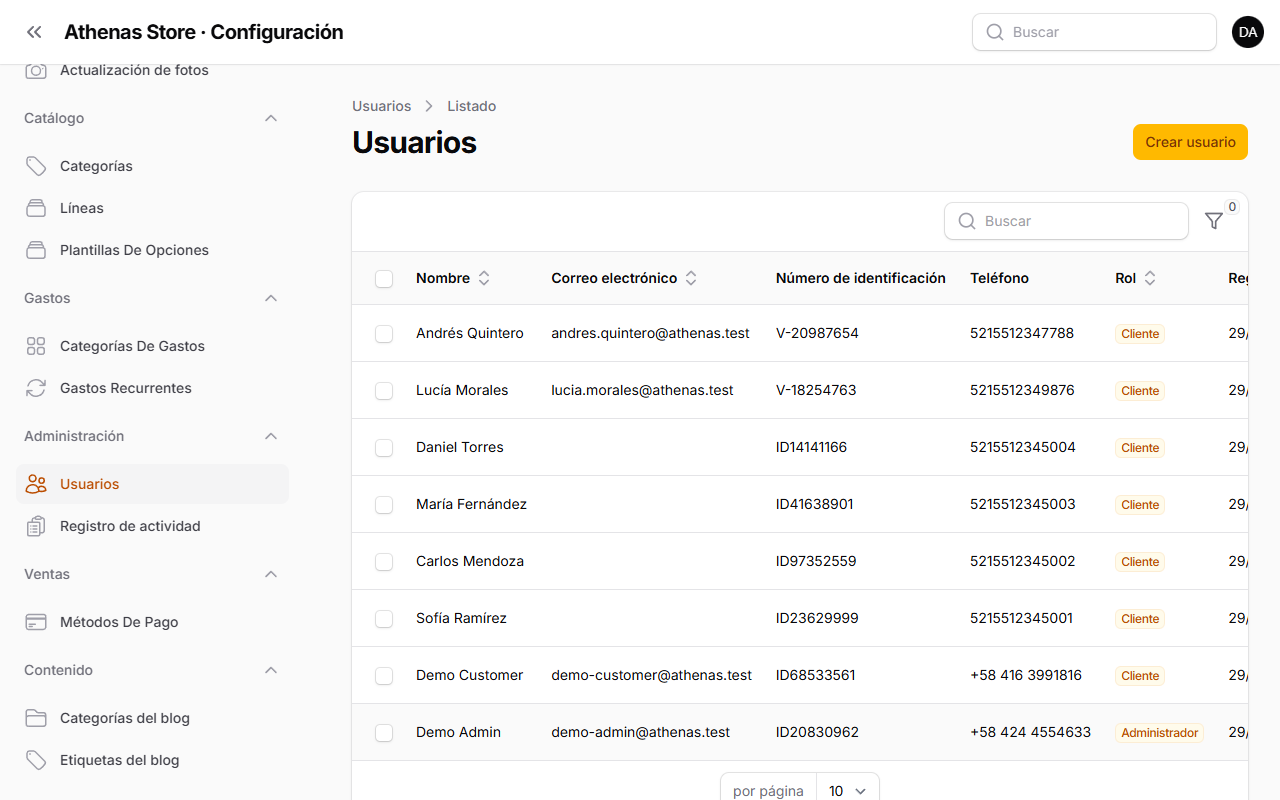The image size is (1280, 800).
Task: Click the tag icon beside Etiquetas del blog
Action: pos(36,760)
